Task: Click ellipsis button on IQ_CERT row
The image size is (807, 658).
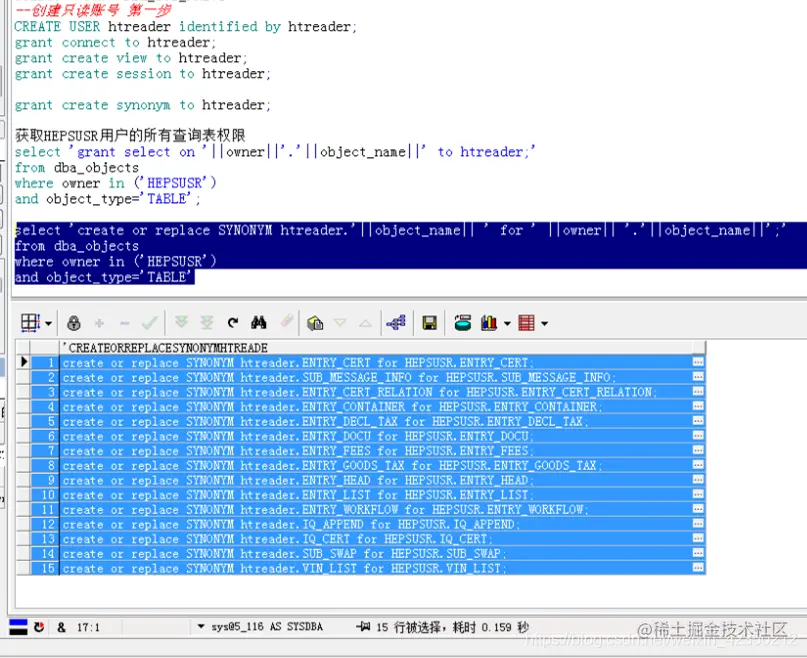Action: pos(698,538)
